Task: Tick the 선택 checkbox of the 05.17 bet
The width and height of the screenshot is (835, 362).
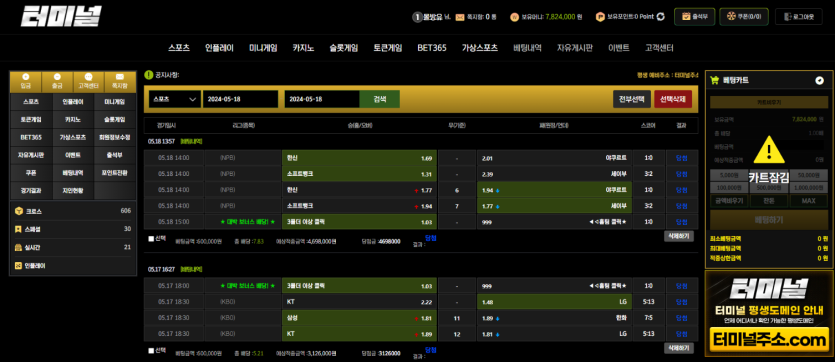Action: pos(151,351)
